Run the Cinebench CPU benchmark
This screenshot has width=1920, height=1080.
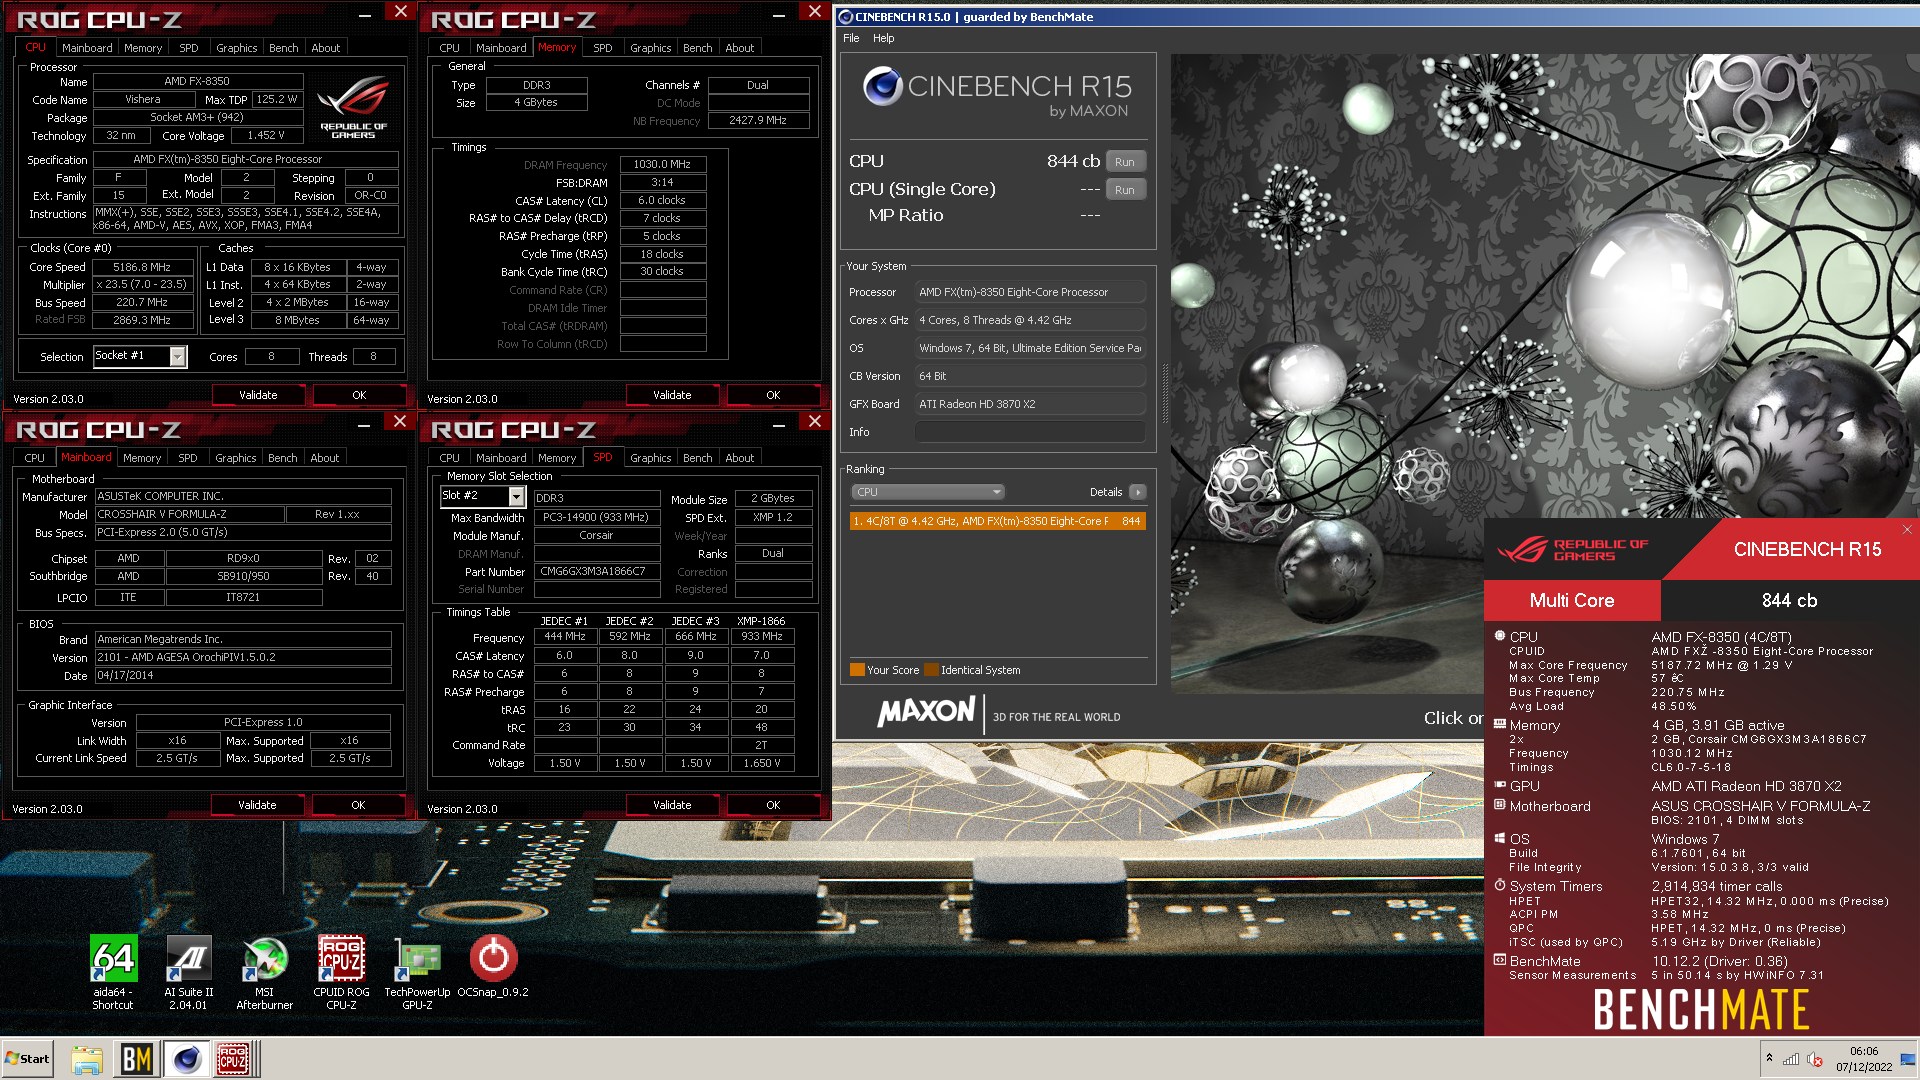point(1125,162)
